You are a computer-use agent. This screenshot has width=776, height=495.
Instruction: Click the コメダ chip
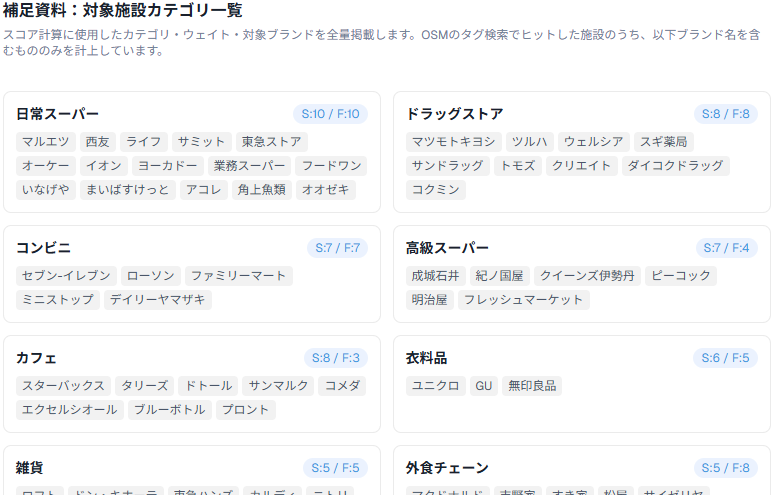(342, 386)
